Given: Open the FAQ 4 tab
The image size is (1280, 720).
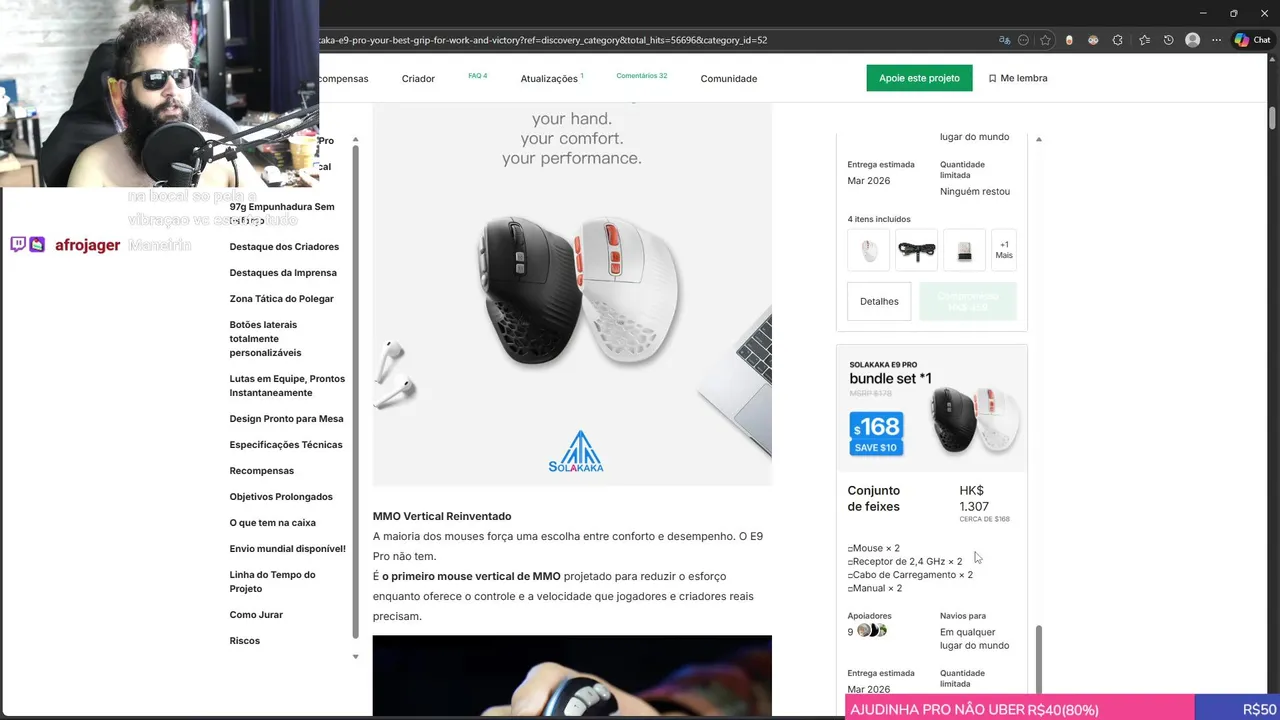Looking at the screenshot, I should click(x=477, y=76).
